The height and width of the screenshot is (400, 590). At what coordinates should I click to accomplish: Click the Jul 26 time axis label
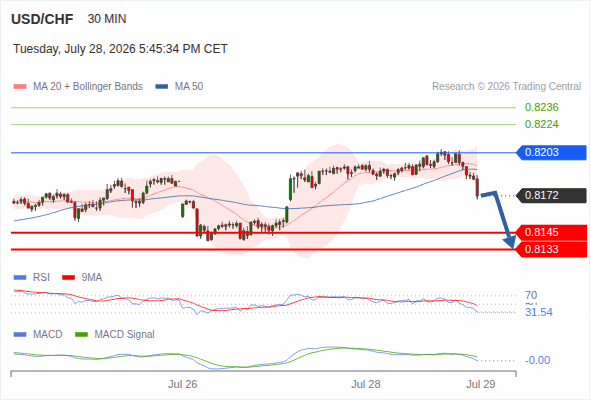[182, 384]
